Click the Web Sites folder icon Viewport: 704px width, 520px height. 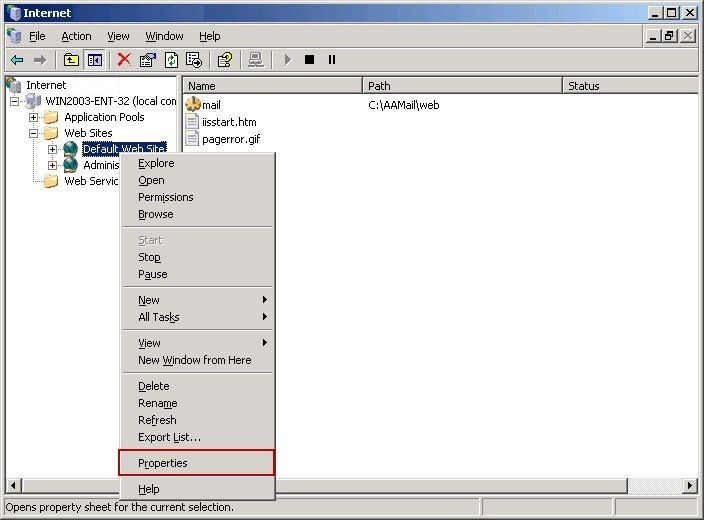coord(51,133)
